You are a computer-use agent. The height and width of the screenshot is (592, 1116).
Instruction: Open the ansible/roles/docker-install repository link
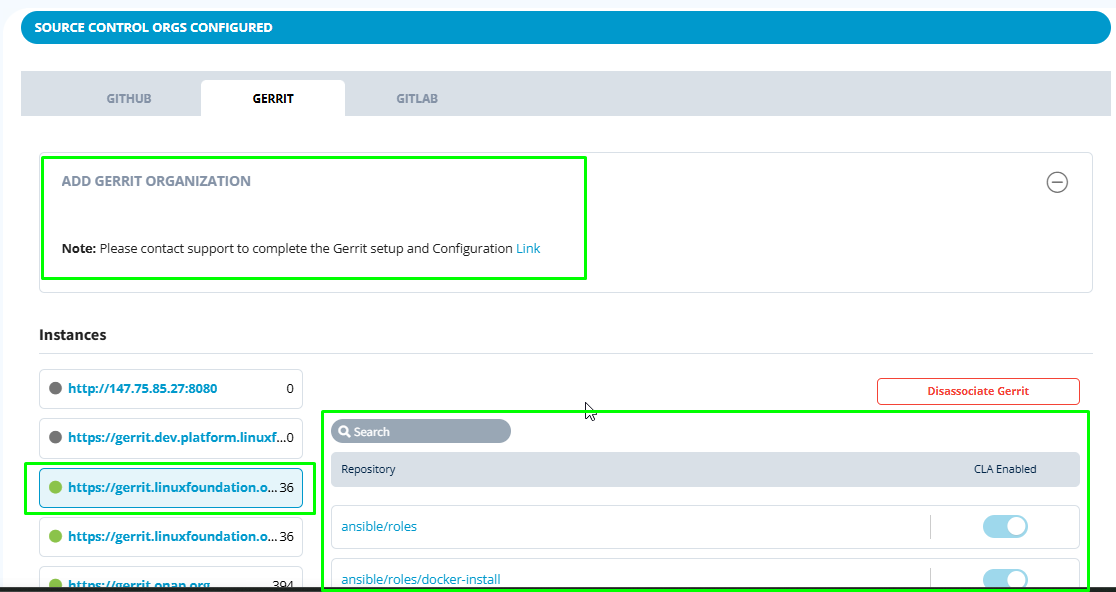click(x=420, y=579)
